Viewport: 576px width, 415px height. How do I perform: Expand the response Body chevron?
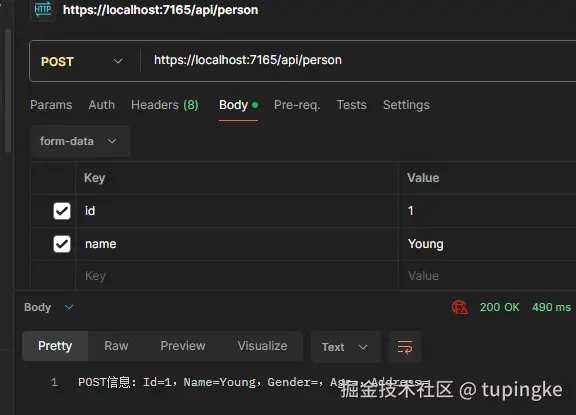tap(69, 307)
